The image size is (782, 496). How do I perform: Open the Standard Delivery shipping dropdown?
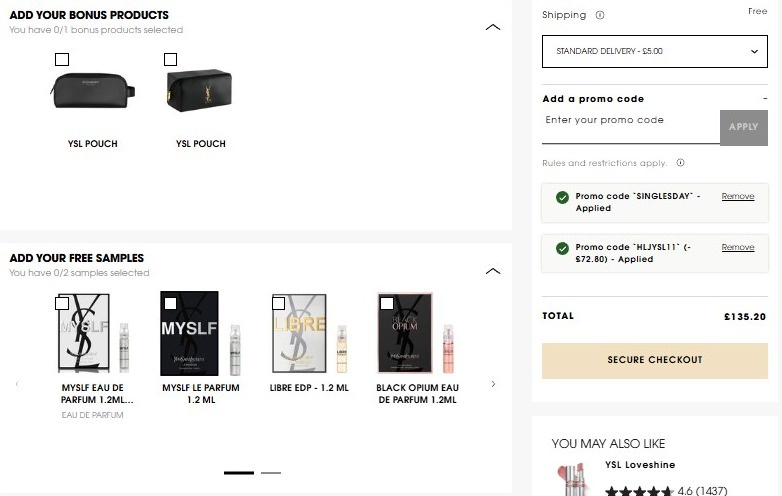pyautogui.click(x=654, y=51)
